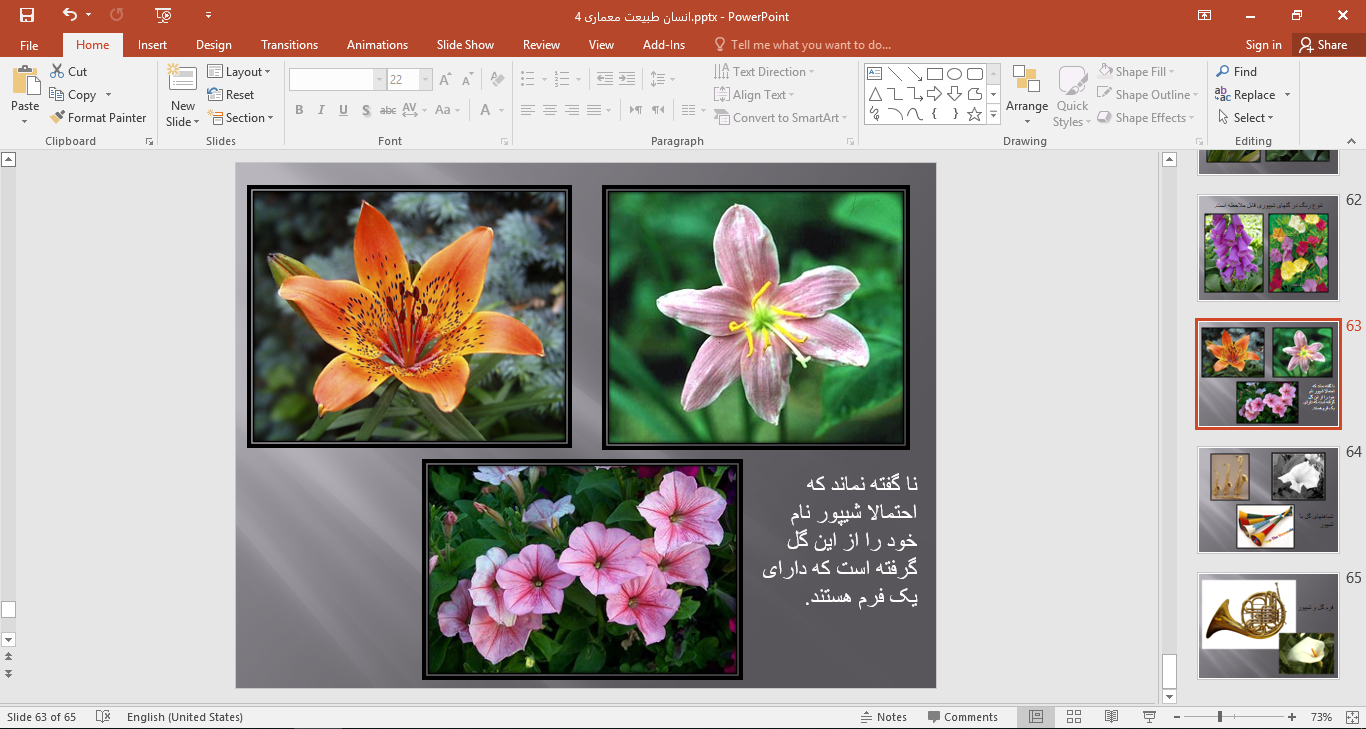
Task: Choose the Left Brace shape
Action: 934,114
